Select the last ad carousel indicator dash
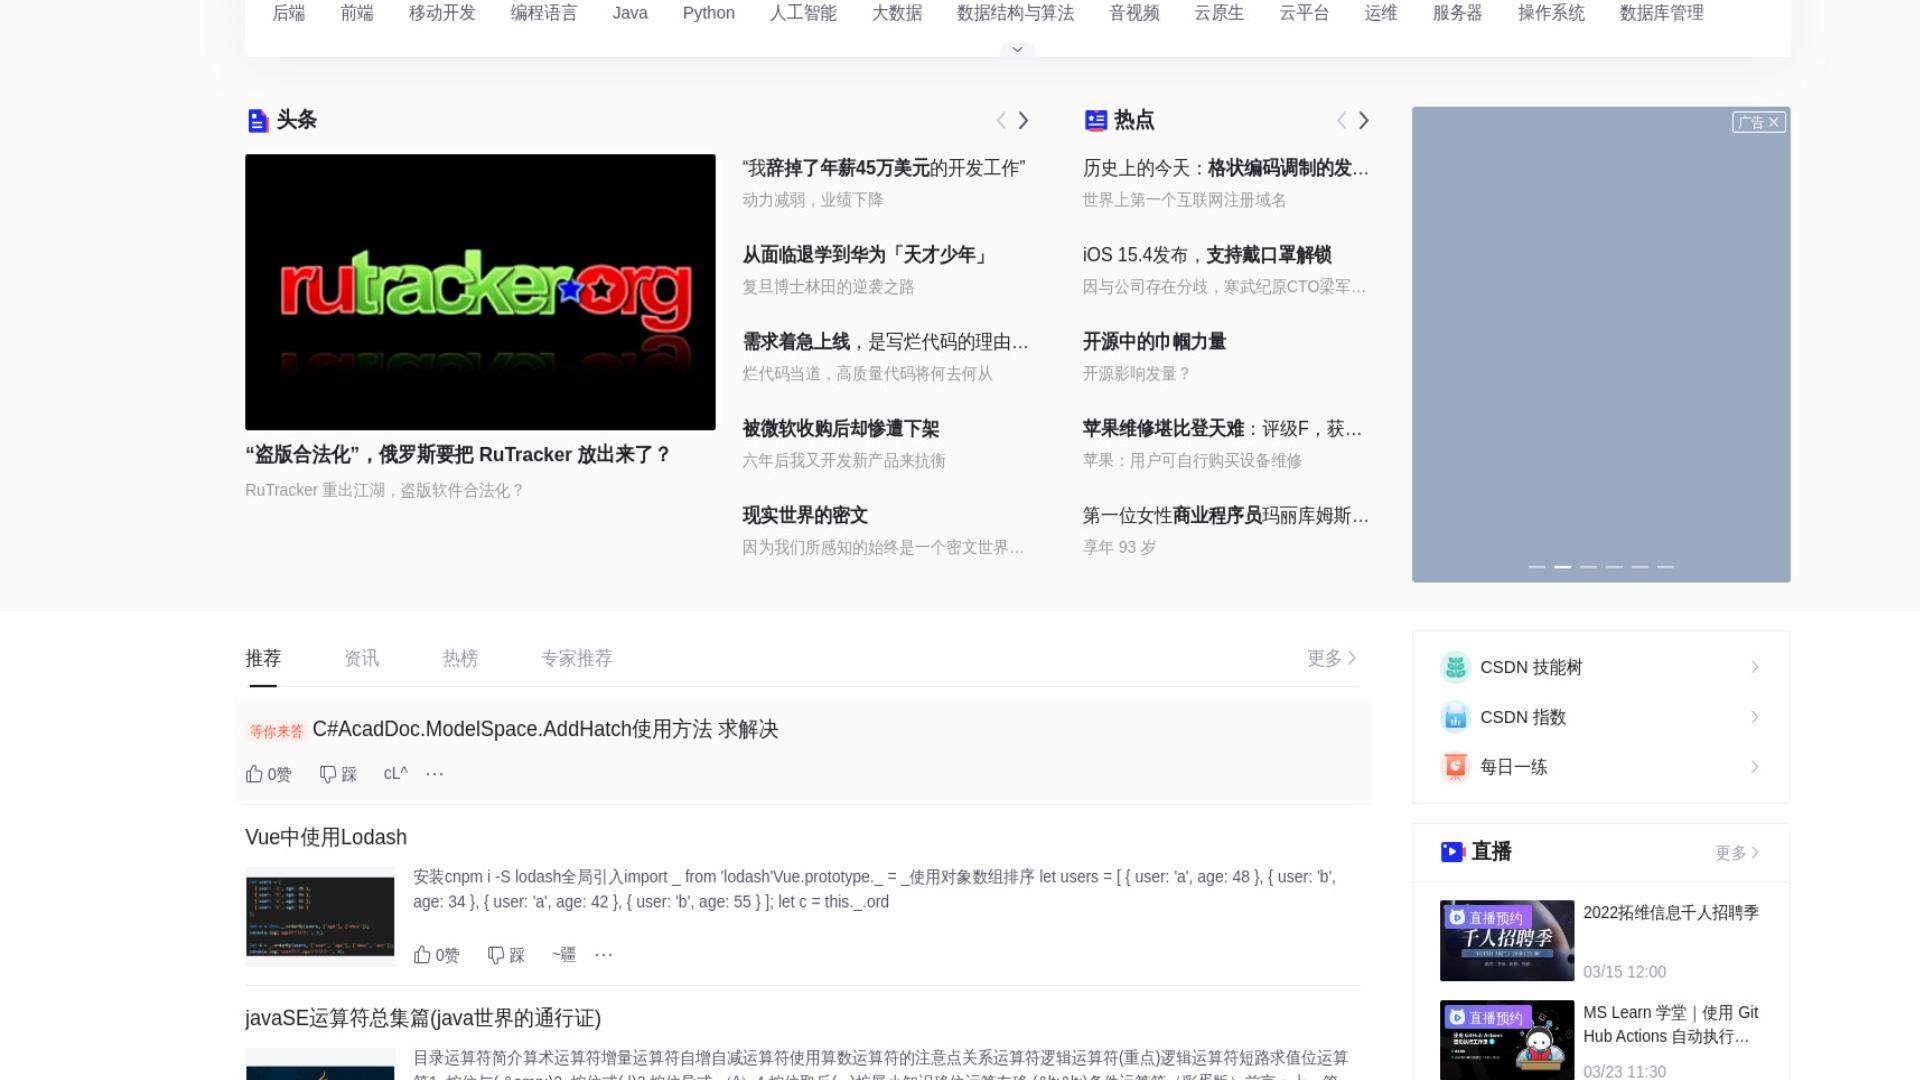The image size is (1920, 1080). [x=1665, y=567]
